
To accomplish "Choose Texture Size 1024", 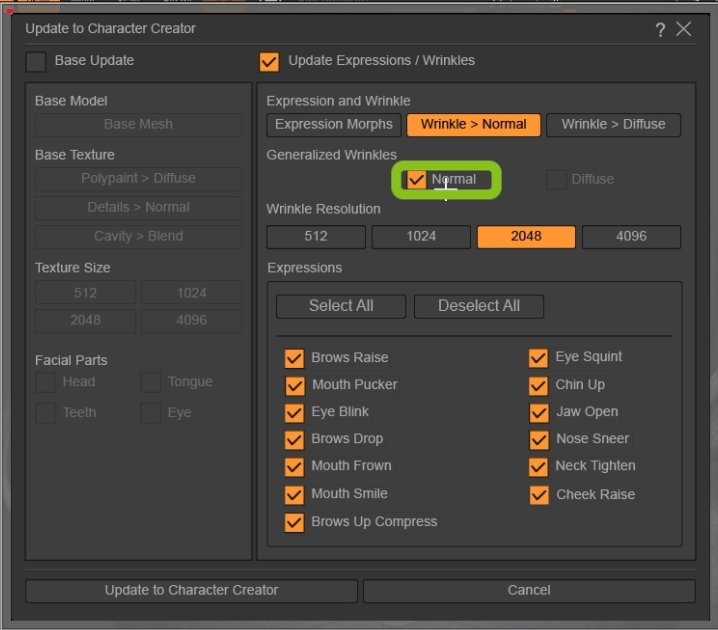I will pyautogui.click(x=191, y=293).
